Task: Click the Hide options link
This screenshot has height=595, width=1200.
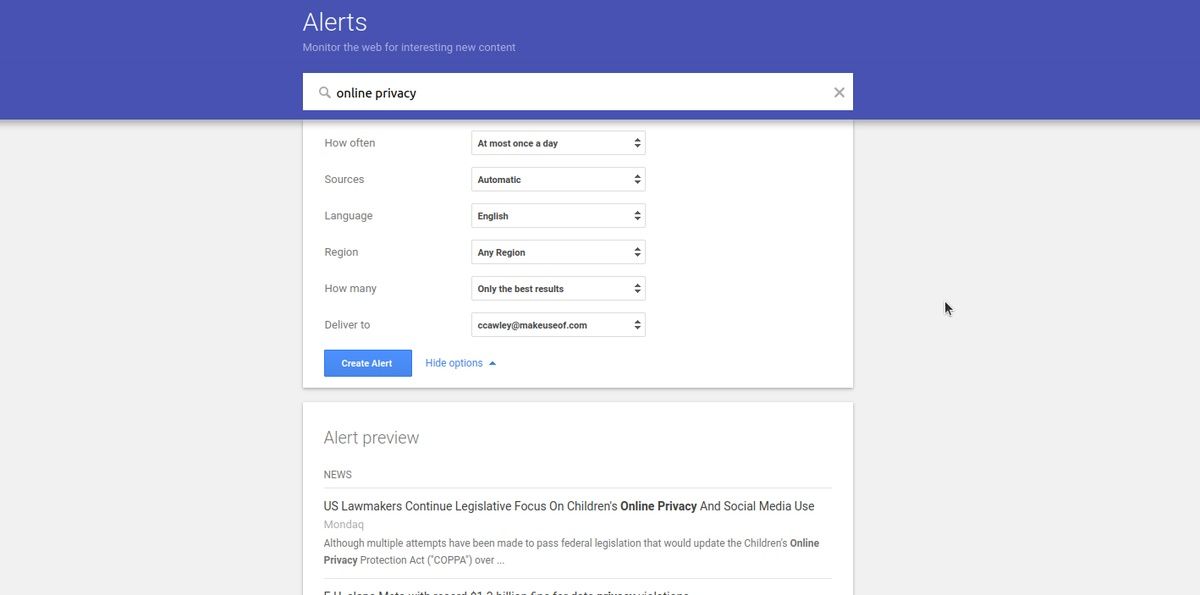Action: (x=454, y=363)
